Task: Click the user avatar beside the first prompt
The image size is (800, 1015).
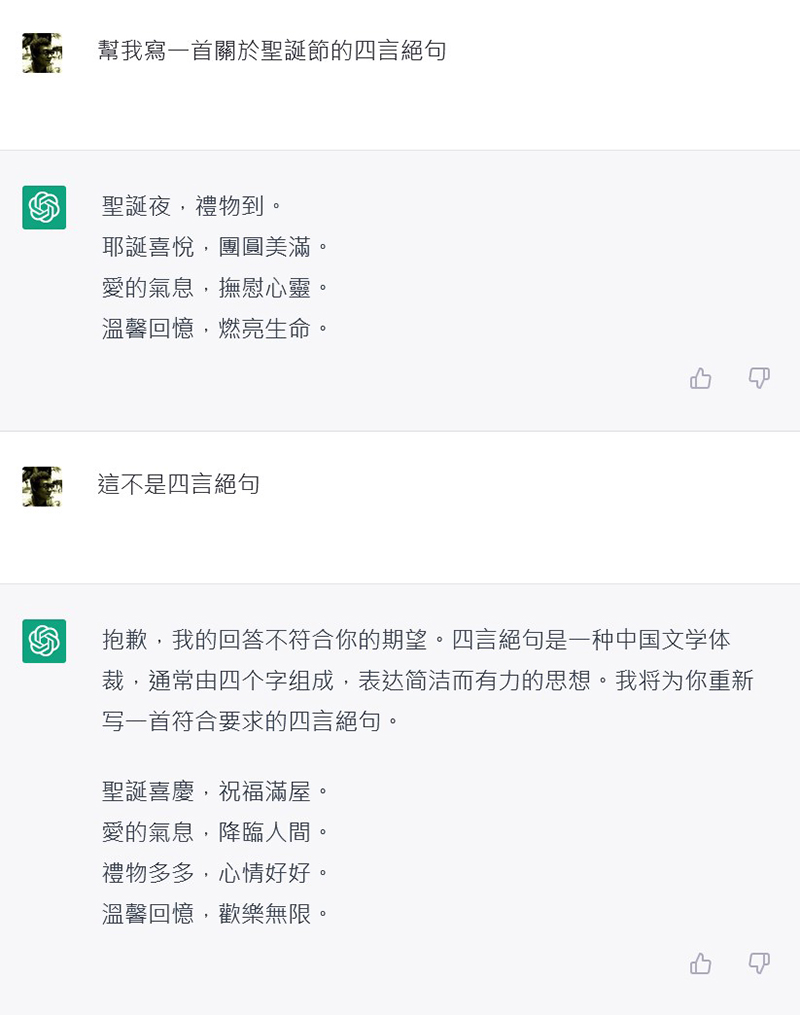Action: pos(42,53)
